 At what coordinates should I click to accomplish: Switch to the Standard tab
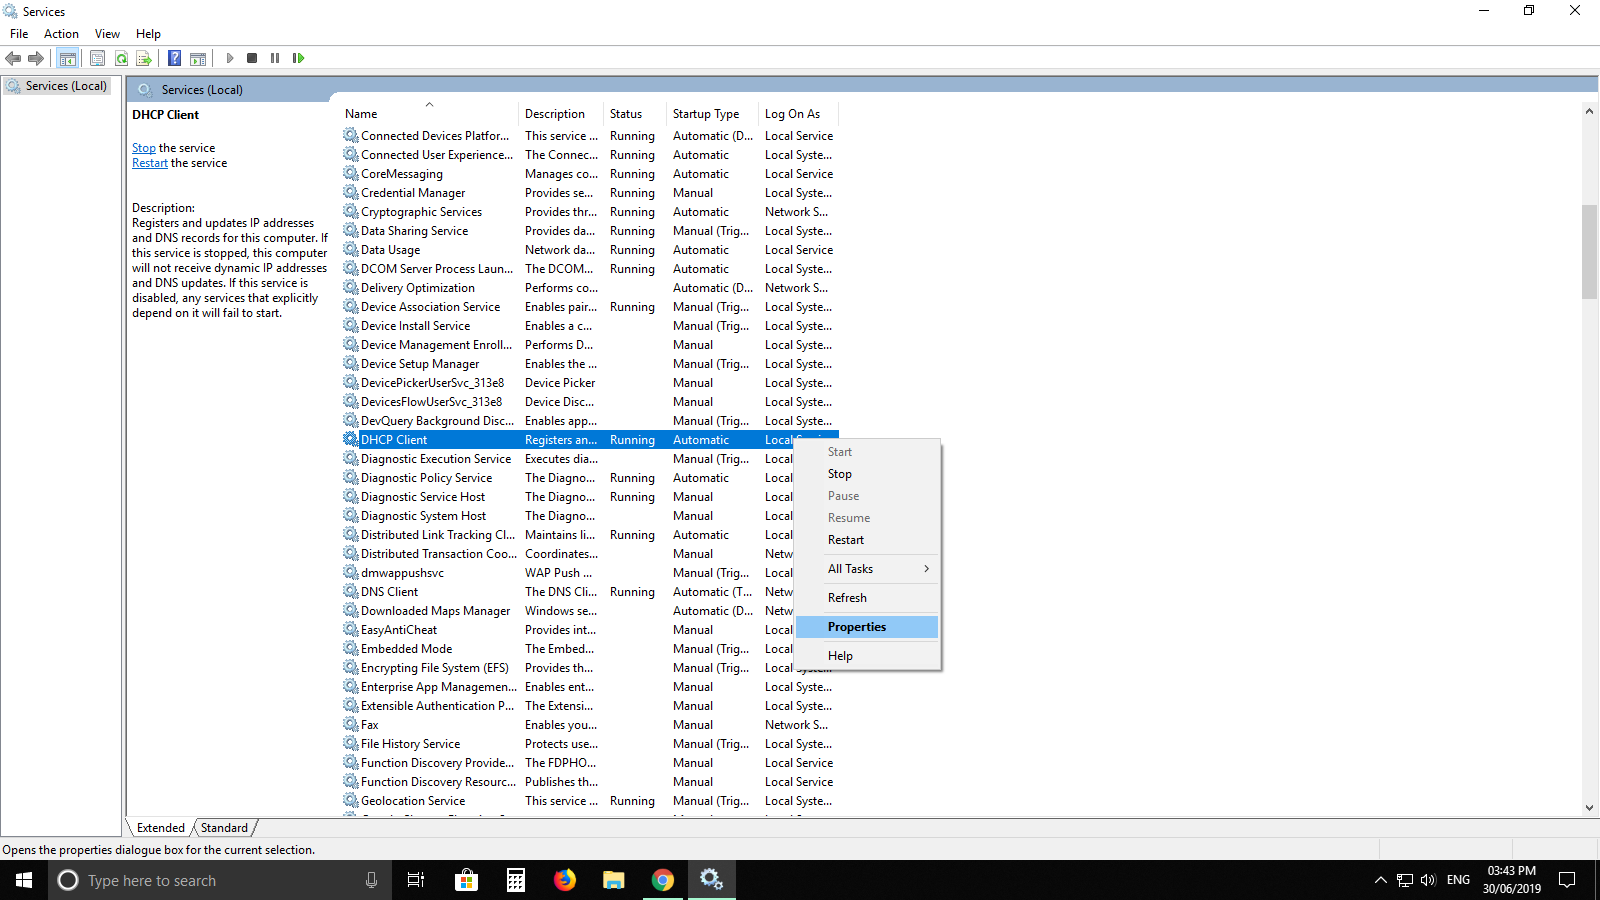223,827
